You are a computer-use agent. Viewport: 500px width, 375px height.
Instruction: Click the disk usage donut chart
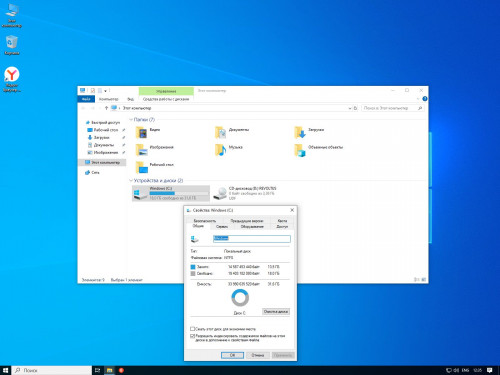click(x=240, y=298)
